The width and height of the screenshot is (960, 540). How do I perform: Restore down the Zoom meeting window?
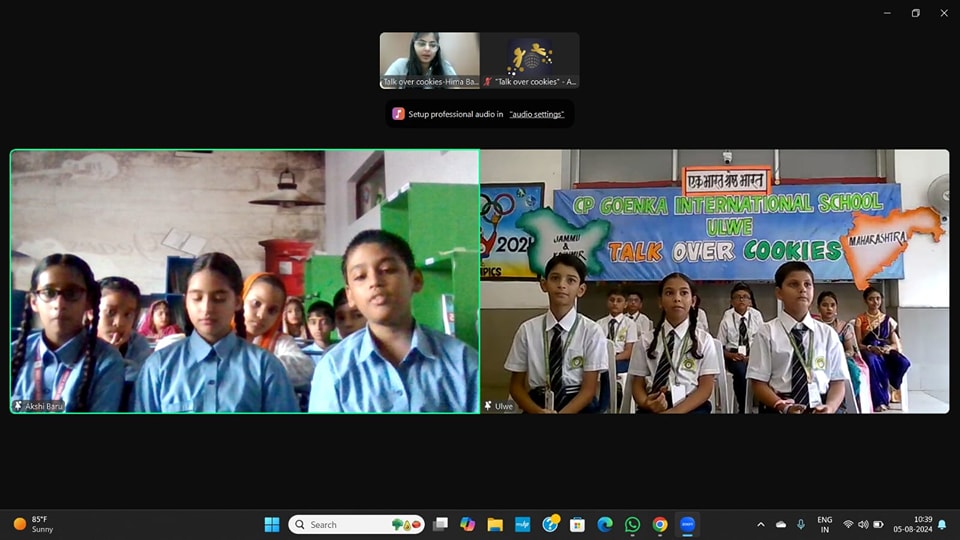pyautogui.click(x=916, y=13)
